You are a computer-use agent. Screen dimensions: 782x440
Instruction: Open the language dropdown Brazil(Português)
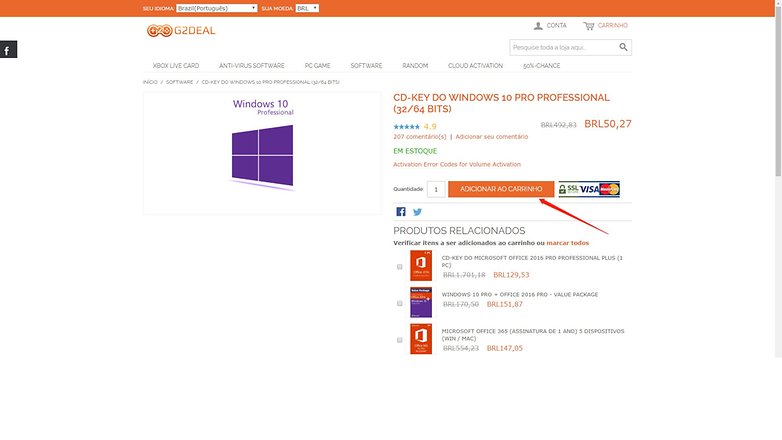click(216, 8)
